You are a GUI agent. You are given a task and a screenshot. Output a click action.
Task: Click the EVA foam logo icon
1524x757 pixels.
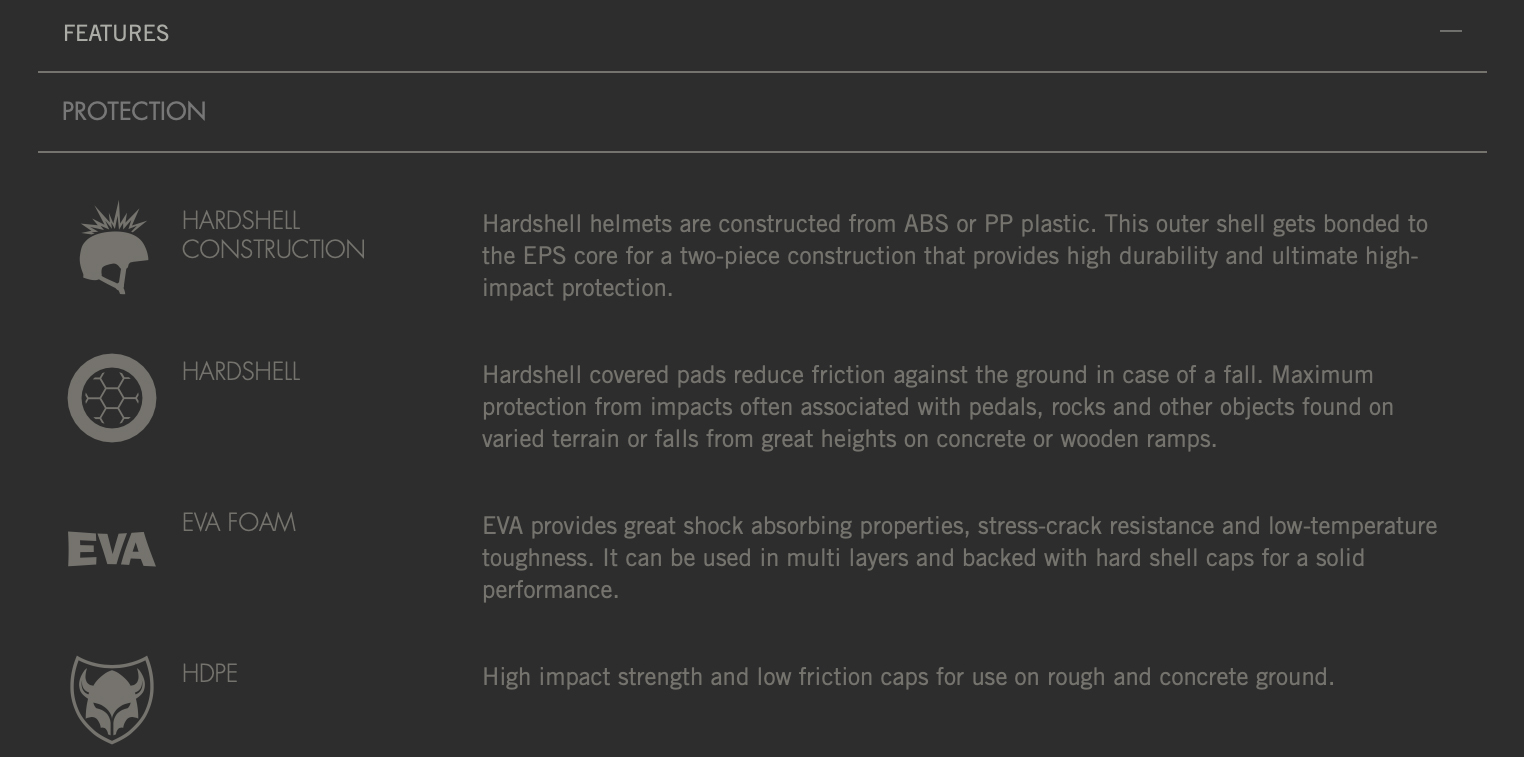tap(112, 549)
